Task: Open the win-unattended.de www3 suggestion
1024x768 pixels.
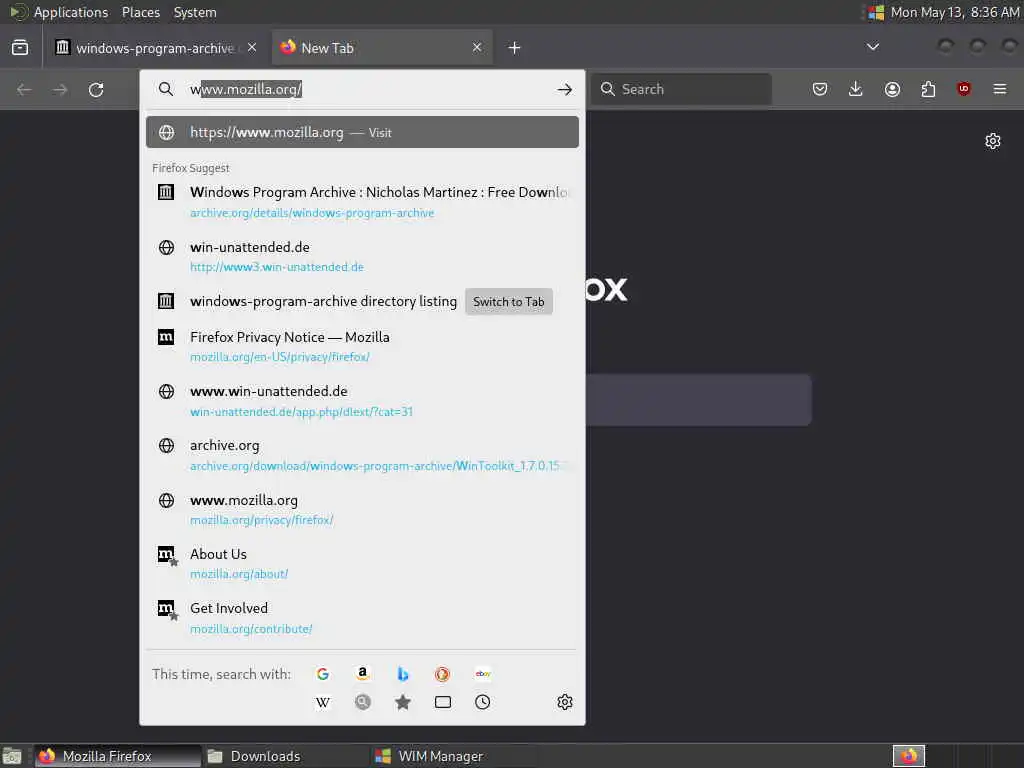Action: [x=362, y=257]
